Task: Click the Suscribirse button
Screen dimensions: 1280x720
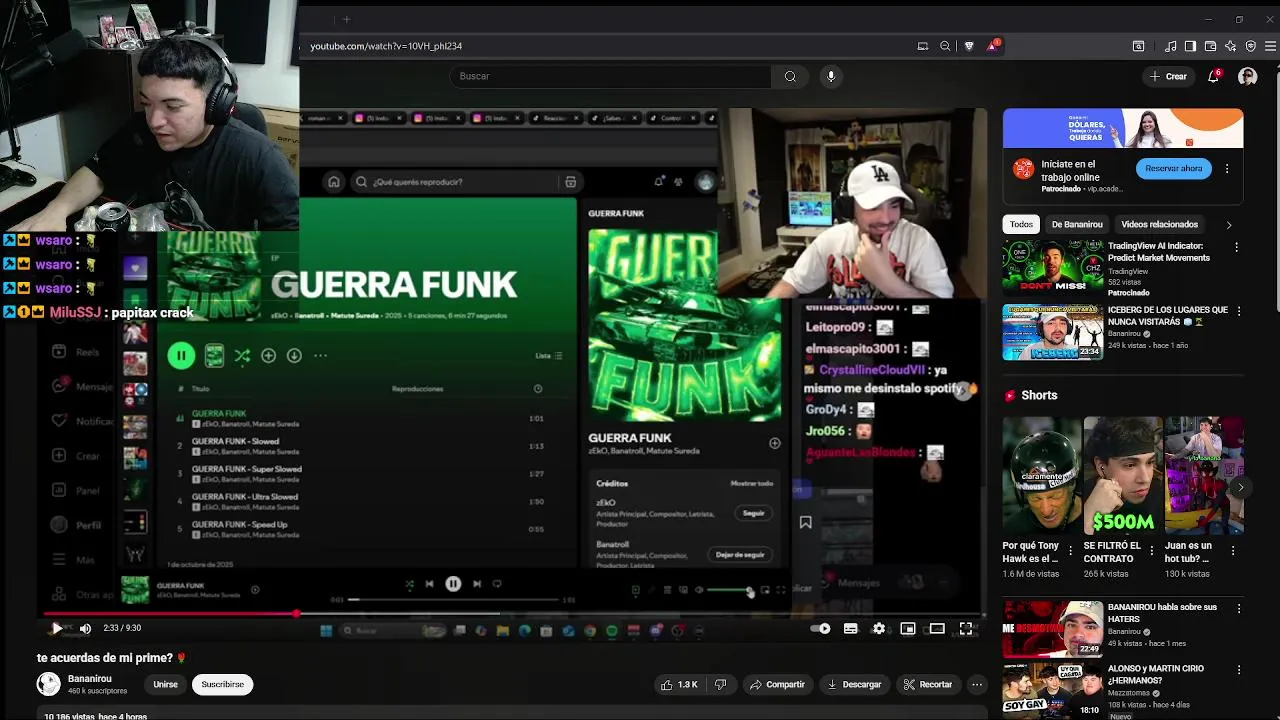Action: [x=222, y=684]
